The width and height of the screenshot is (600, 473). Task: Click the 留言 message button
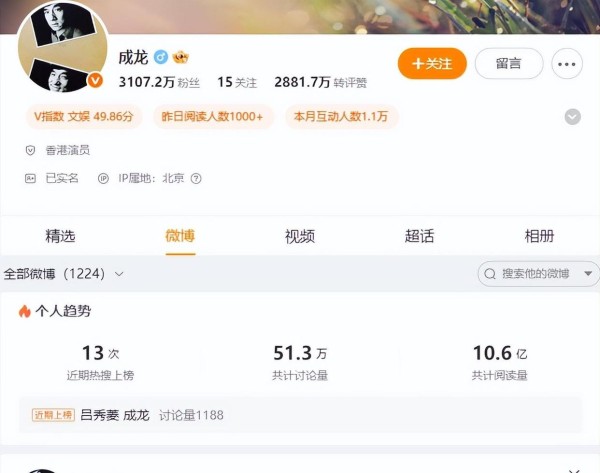509,64
